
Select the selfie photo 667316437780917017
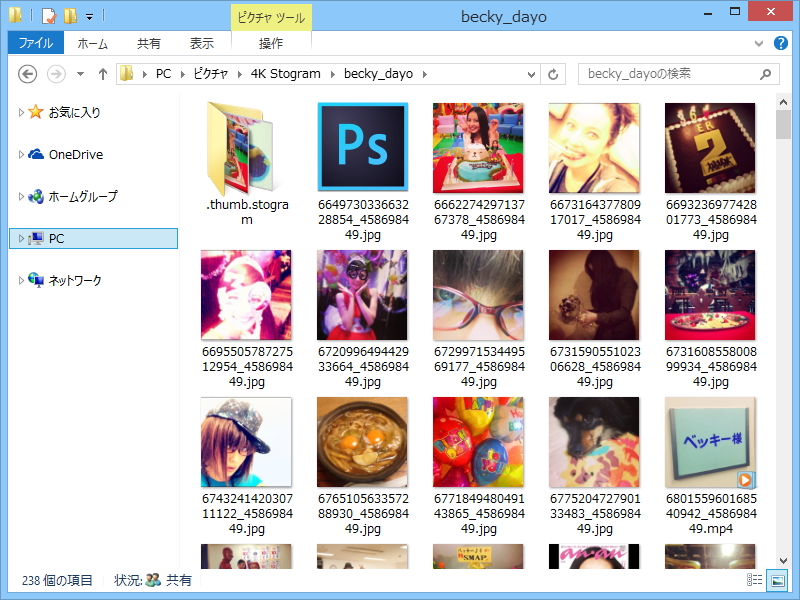[x=594, y=172]
